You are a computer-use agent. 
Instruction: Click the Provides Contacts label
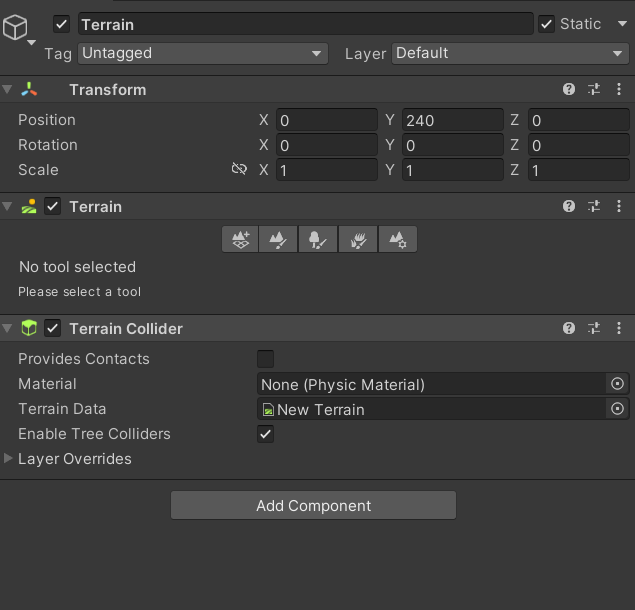(x=84, y=359)
